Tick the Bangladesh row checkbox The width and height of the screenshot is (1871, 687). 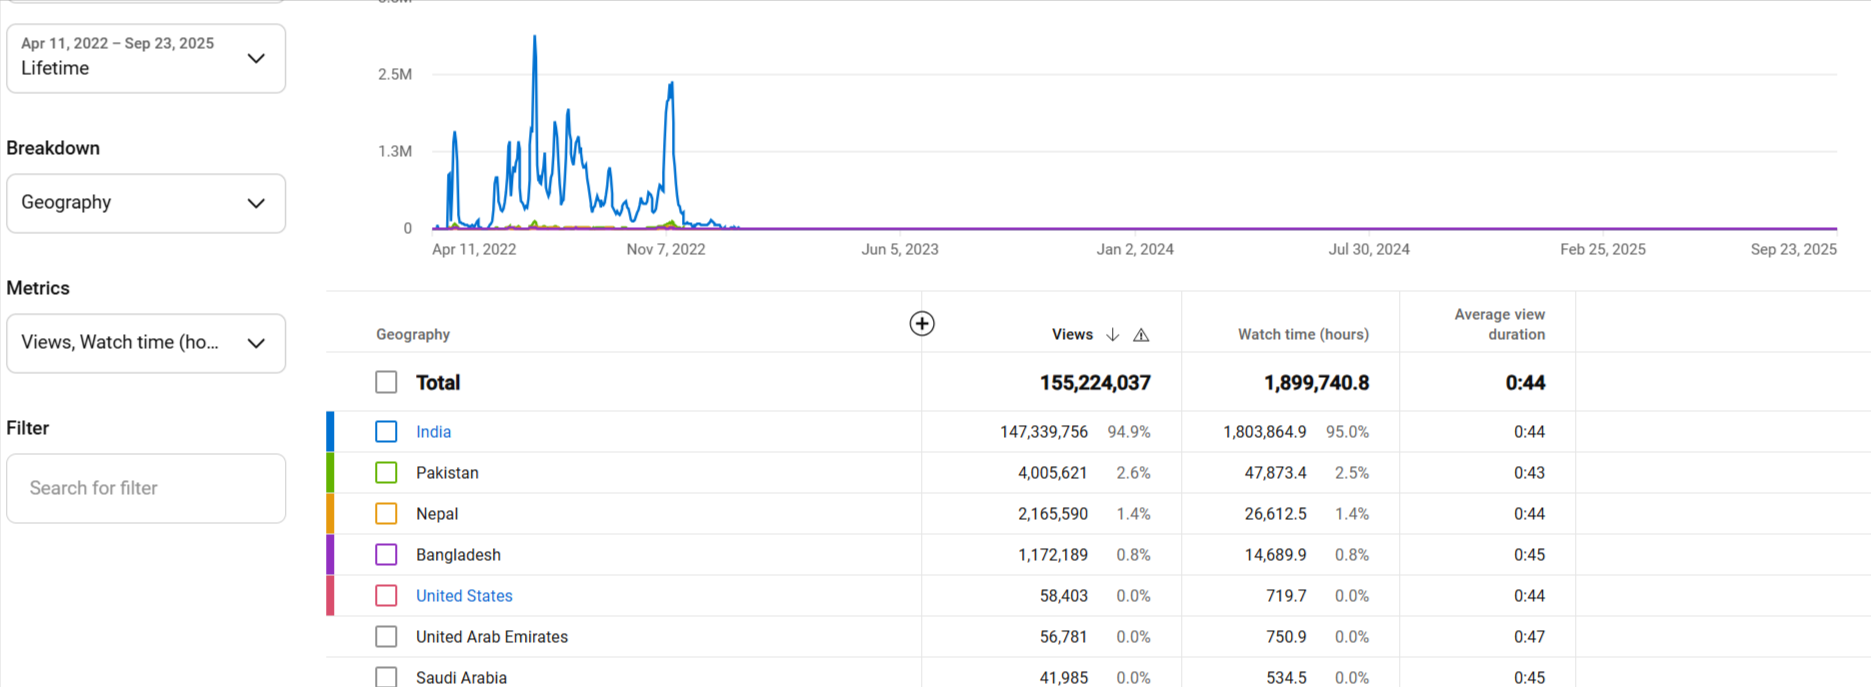point(386,555)
